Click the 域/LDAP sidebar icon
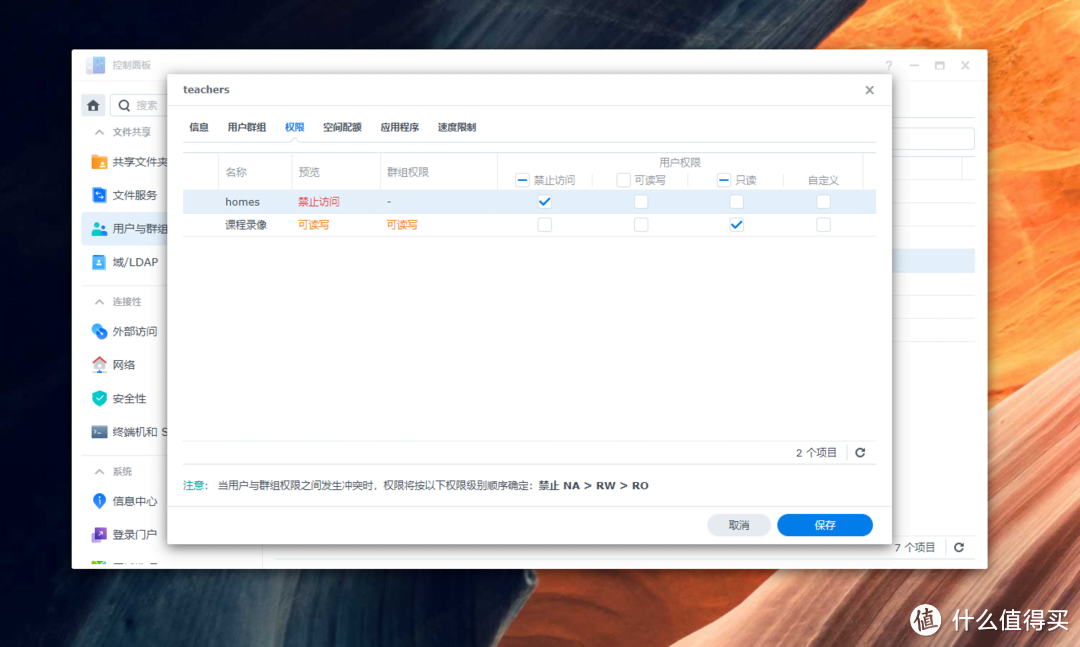The height and width of the screenshot is (647, 1080). click(x=135, y=261)
